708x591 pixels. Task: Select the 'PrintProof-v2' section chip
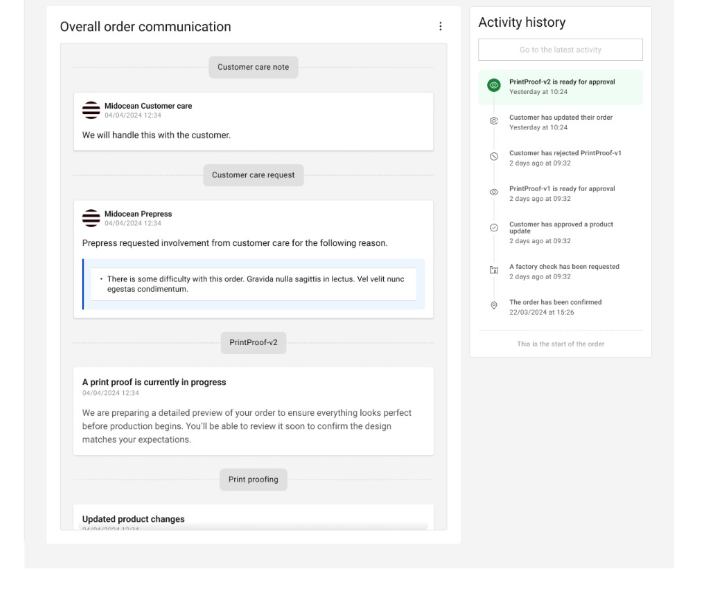(253, 343)
